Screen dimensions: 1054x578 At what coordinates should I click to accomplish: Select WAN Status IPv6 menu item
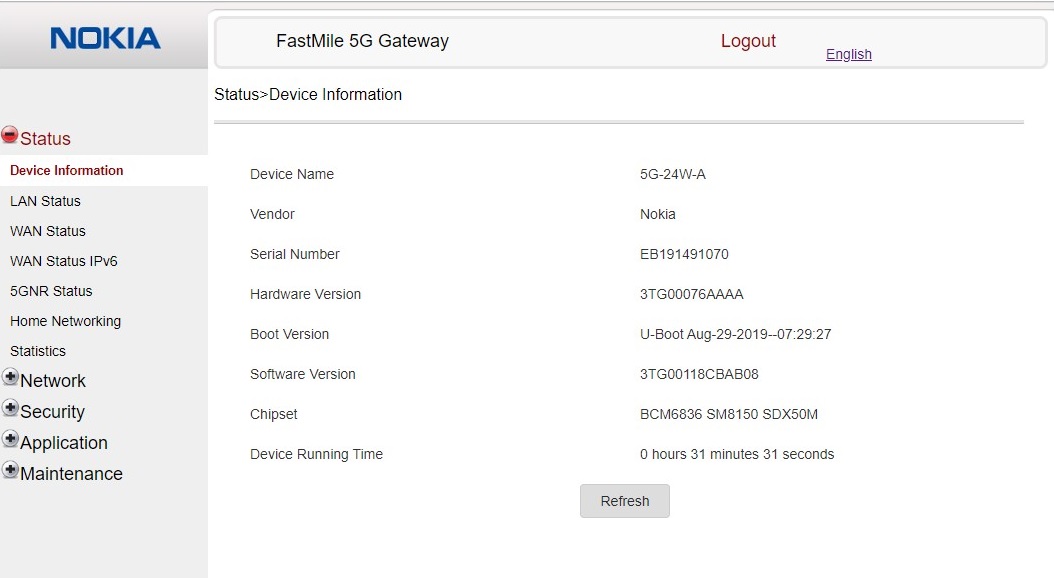(x=64, y=261)
